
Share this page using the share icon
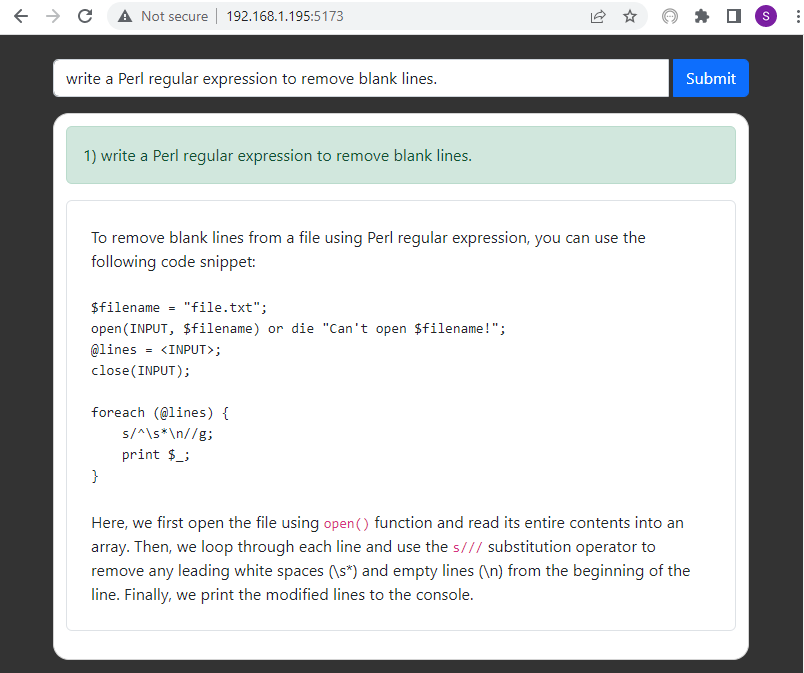(598, 16)
